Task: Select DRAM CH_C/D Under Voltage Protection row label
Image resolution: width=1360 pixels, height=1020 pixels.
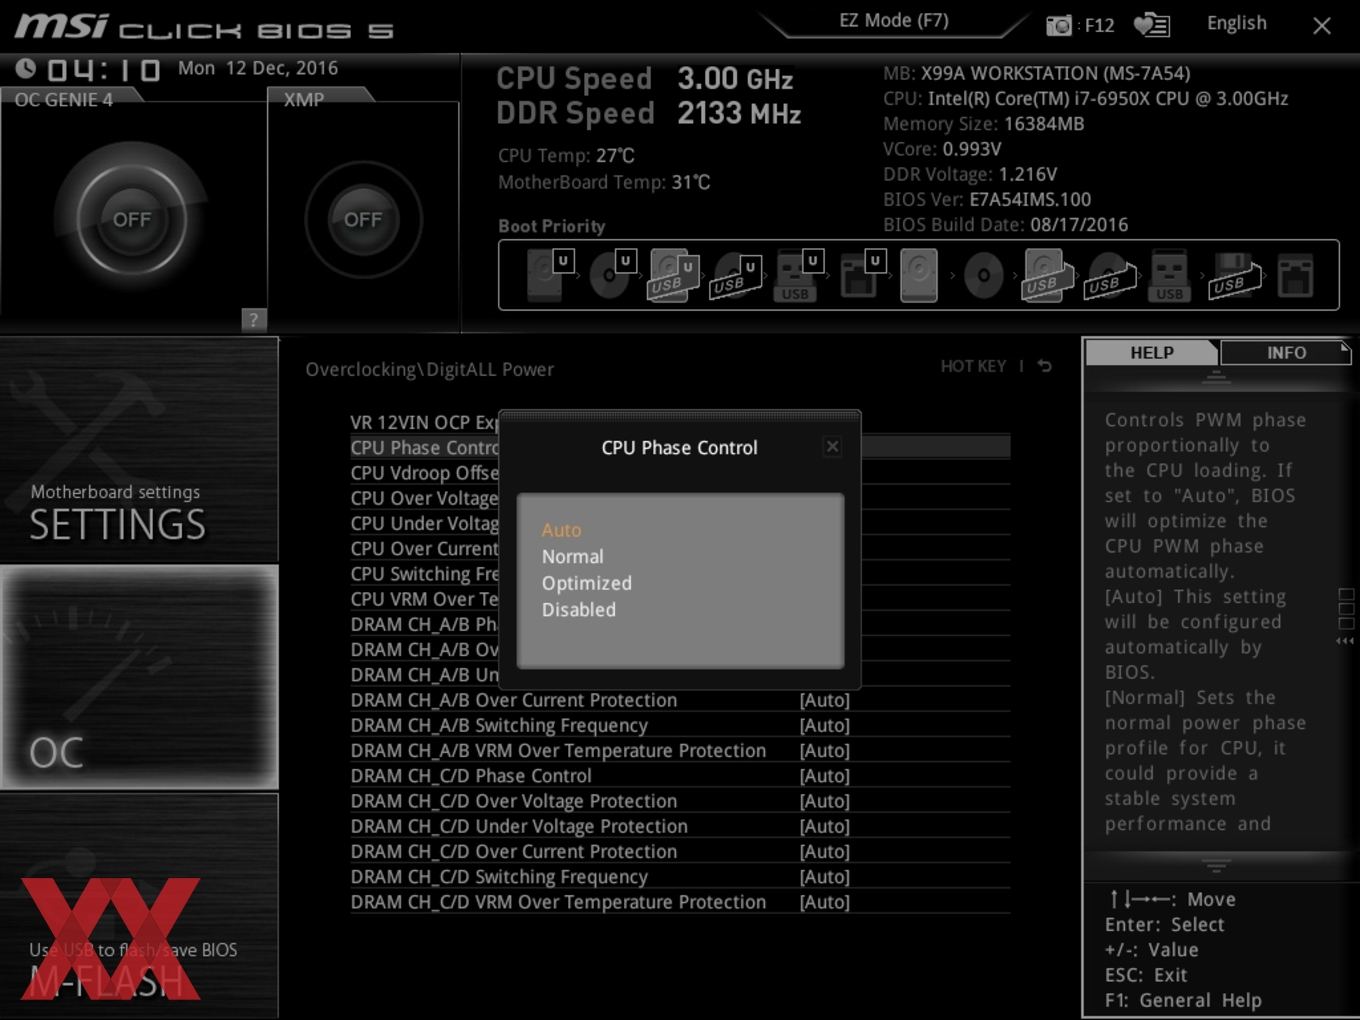Action: click(x=519, y=826)
